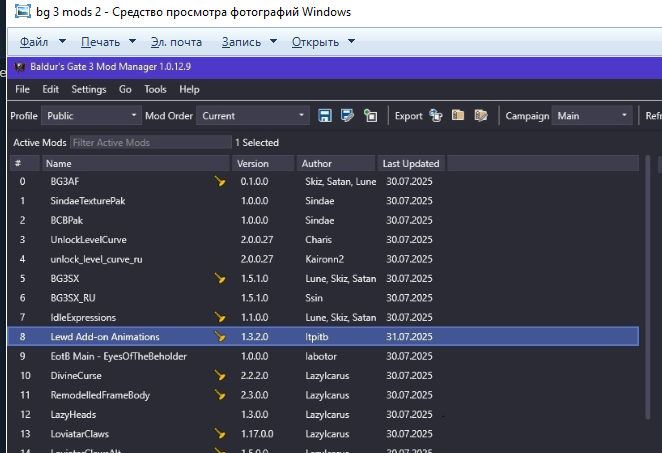
Task: Click the yellow tool icon on BG3AF row
Action: [220, 182]
